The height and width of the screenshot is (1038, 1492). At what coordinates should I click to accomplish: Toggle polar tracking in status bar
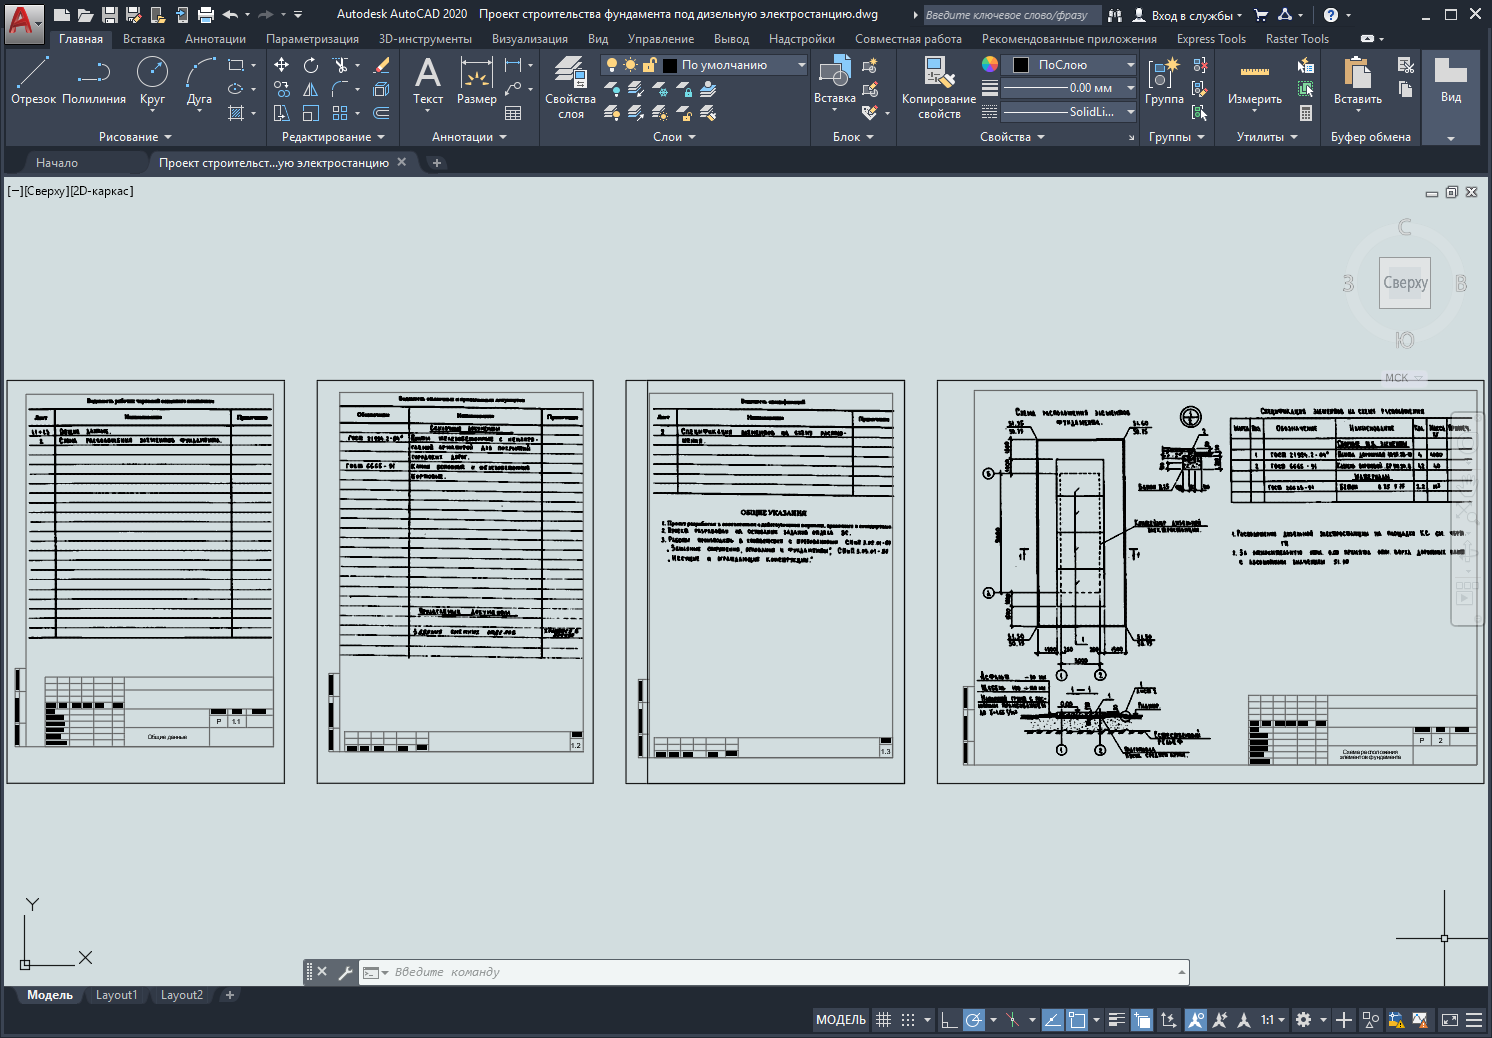(x=973, y=1020)
